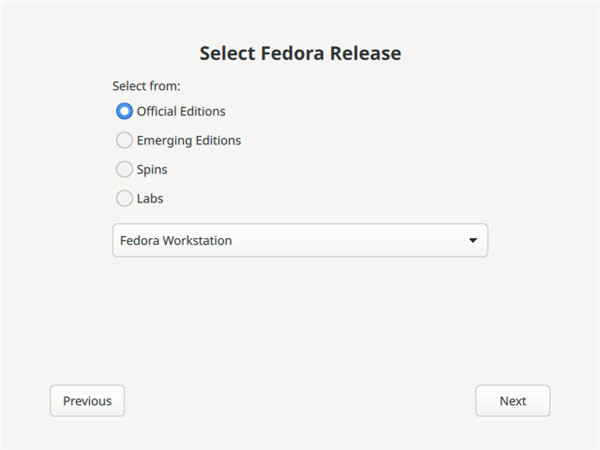Viewport: 600px width, 450px height.
Task: Click the "Emerging Editions" text label
Action: point(188,140)
